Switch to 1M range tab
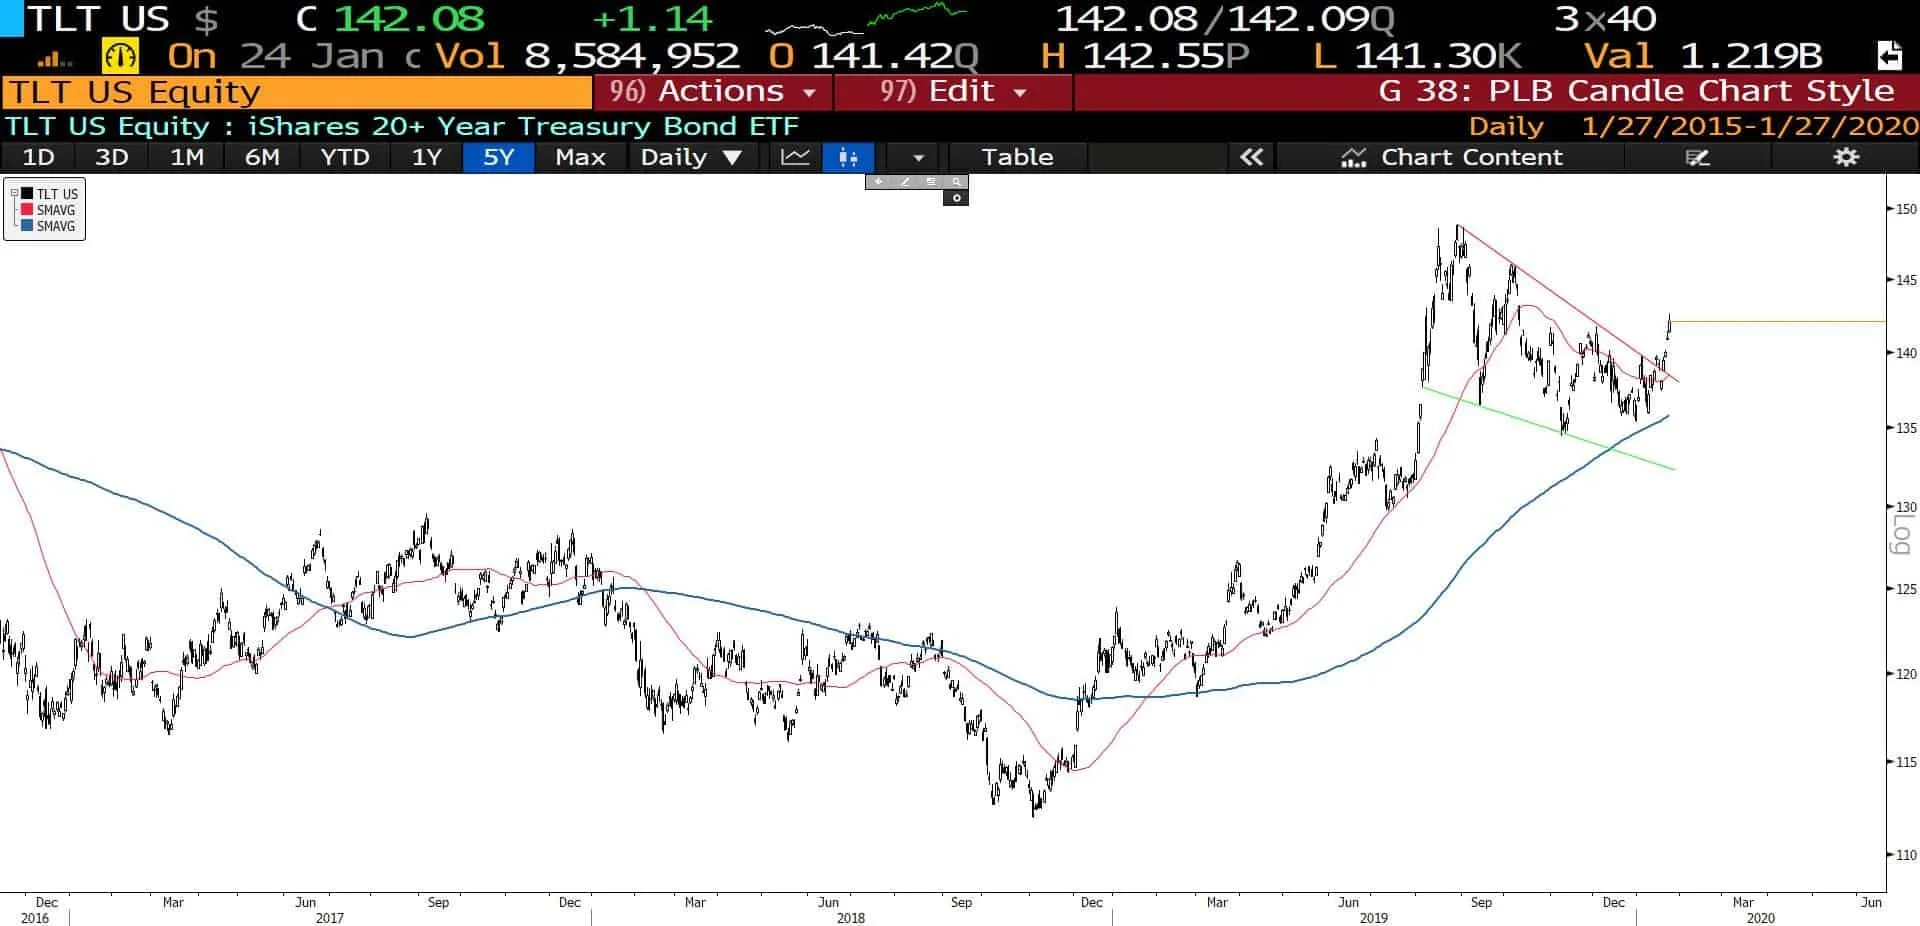This screenshot has width=1920, height=926. pyautogui.click(x=187, y=157)
